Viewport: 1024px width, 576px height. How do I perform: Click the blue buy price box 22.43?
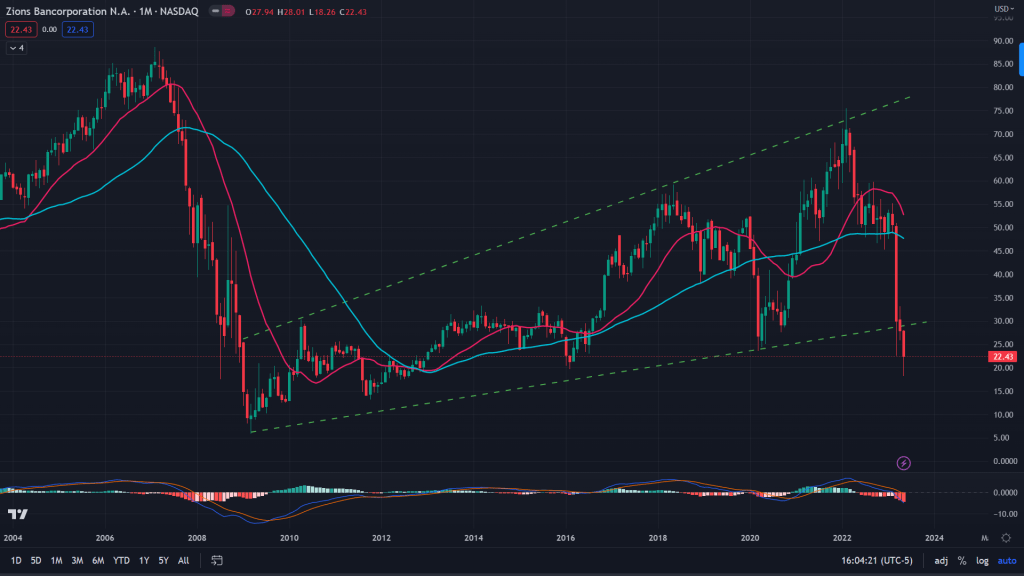click(x=77, y=29)
